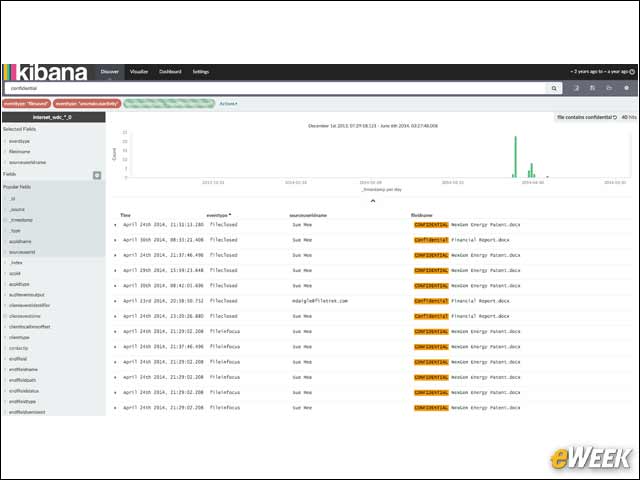640x480 pixels.
Task: Expand row April 29th 2014 15:59:23
Action: (115, 271)
